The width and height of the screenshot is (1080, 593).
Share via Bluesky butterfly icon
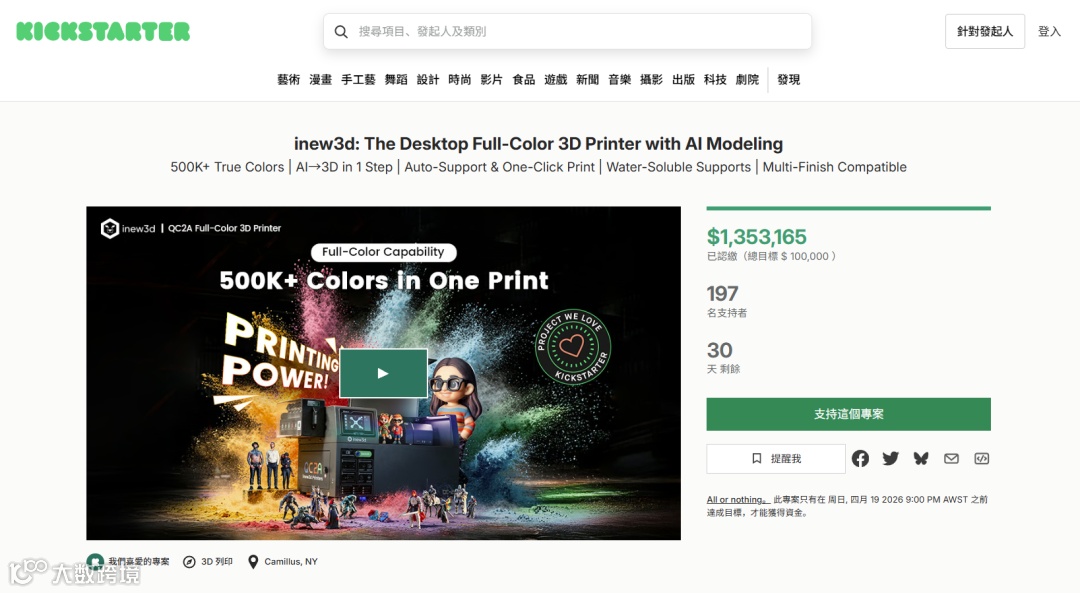[x=921, y=459]
